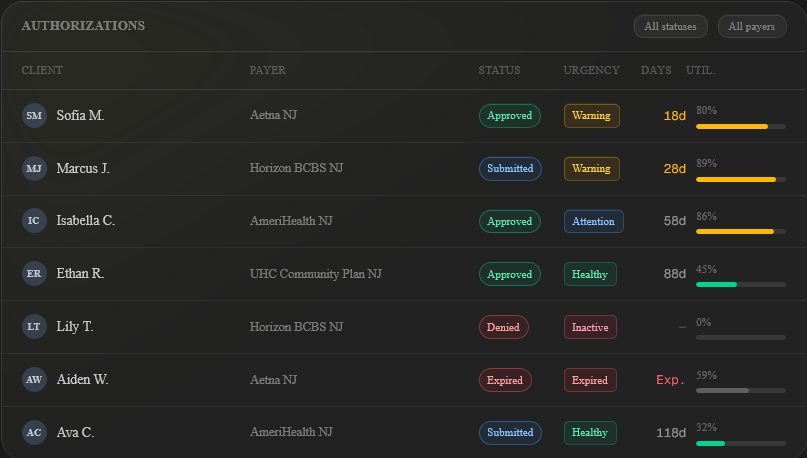This screenshot has height=458, width=807.
Task: Click Lily T.'s LT avatar icon
Action: (x=34, y=327)
